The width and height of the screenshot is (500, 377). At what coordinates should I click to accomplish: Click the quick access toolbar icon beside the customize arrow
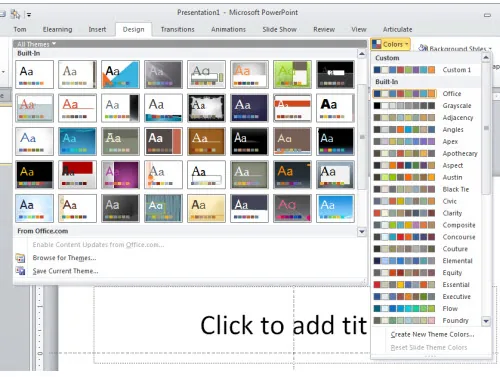click(15, 14)
